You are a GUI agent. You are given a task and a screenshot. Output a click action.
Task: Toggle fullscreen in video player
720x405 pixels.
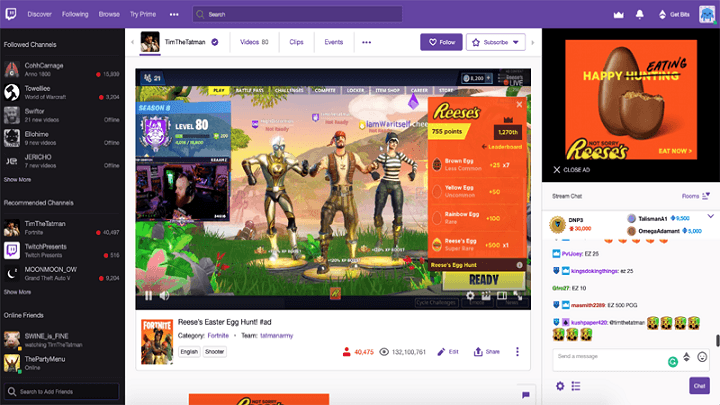(518, 296)
